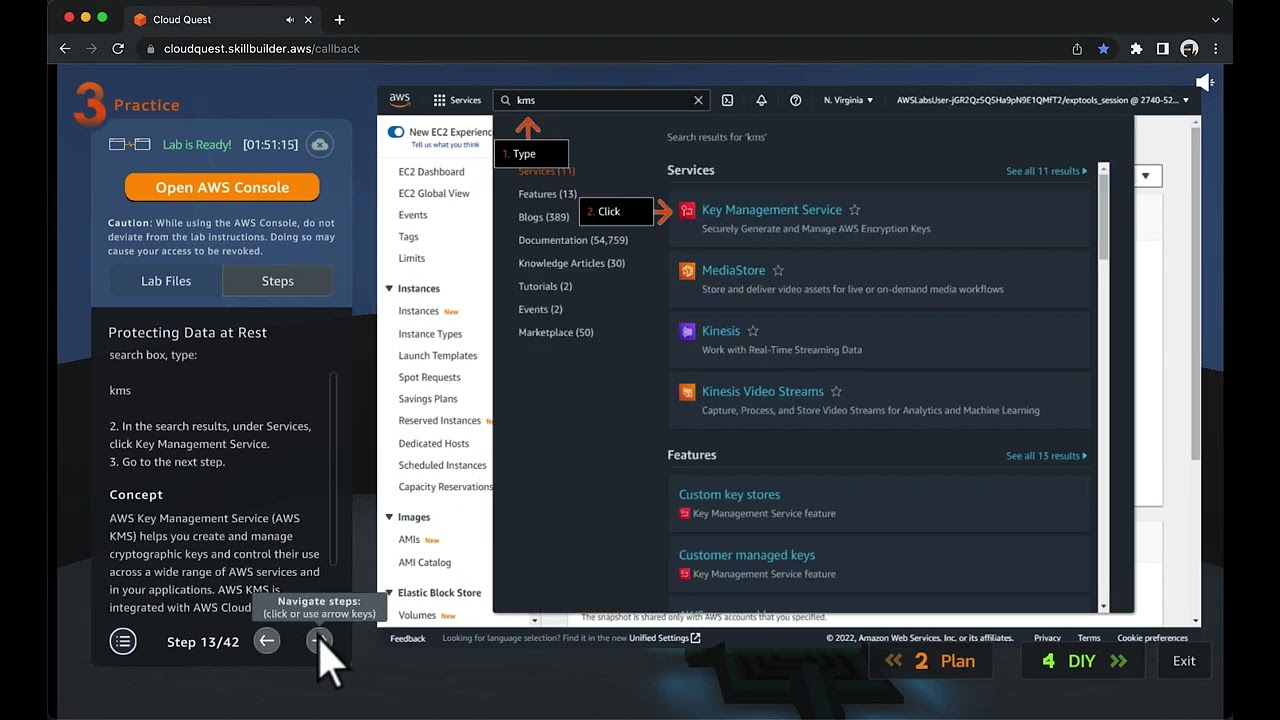Click the lab cloud status icon

(320, 144)
